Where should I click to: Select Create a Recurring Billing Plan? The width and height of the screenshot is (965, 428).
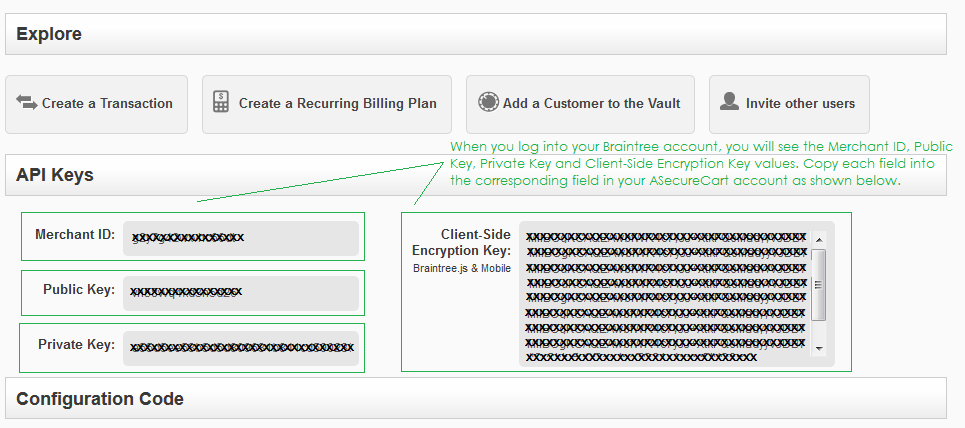[327, 104]
